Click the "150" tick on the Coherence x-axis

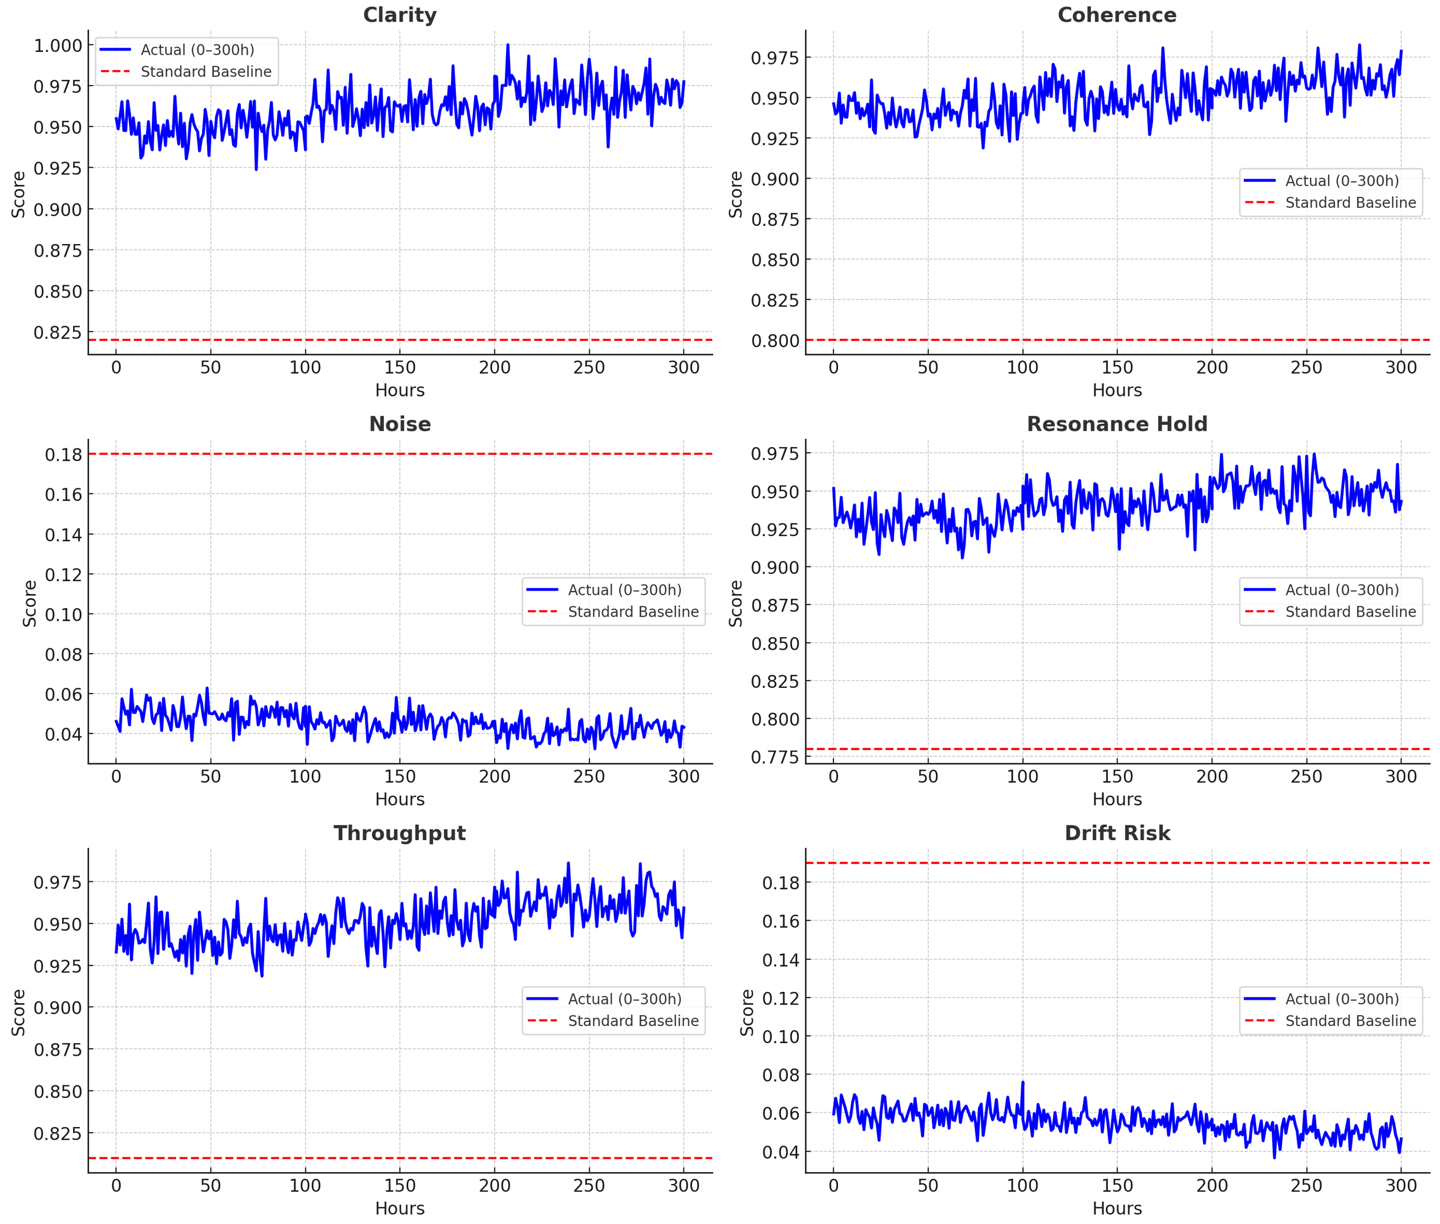pyautogui.click(x=1117, y=367)
